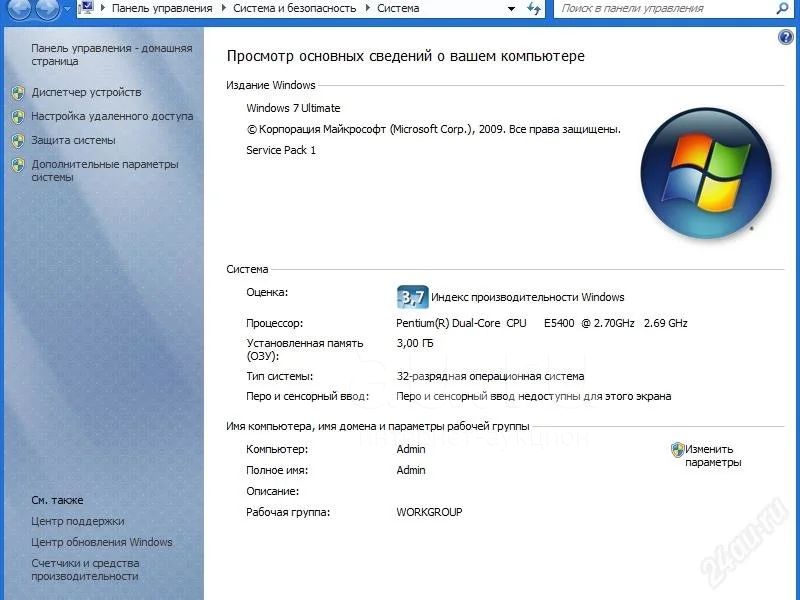Open recent pages dropdown beside navigation arrows
Image resolution: width=800 pixels, height=600 pixels.
click(x=67, y=9)
